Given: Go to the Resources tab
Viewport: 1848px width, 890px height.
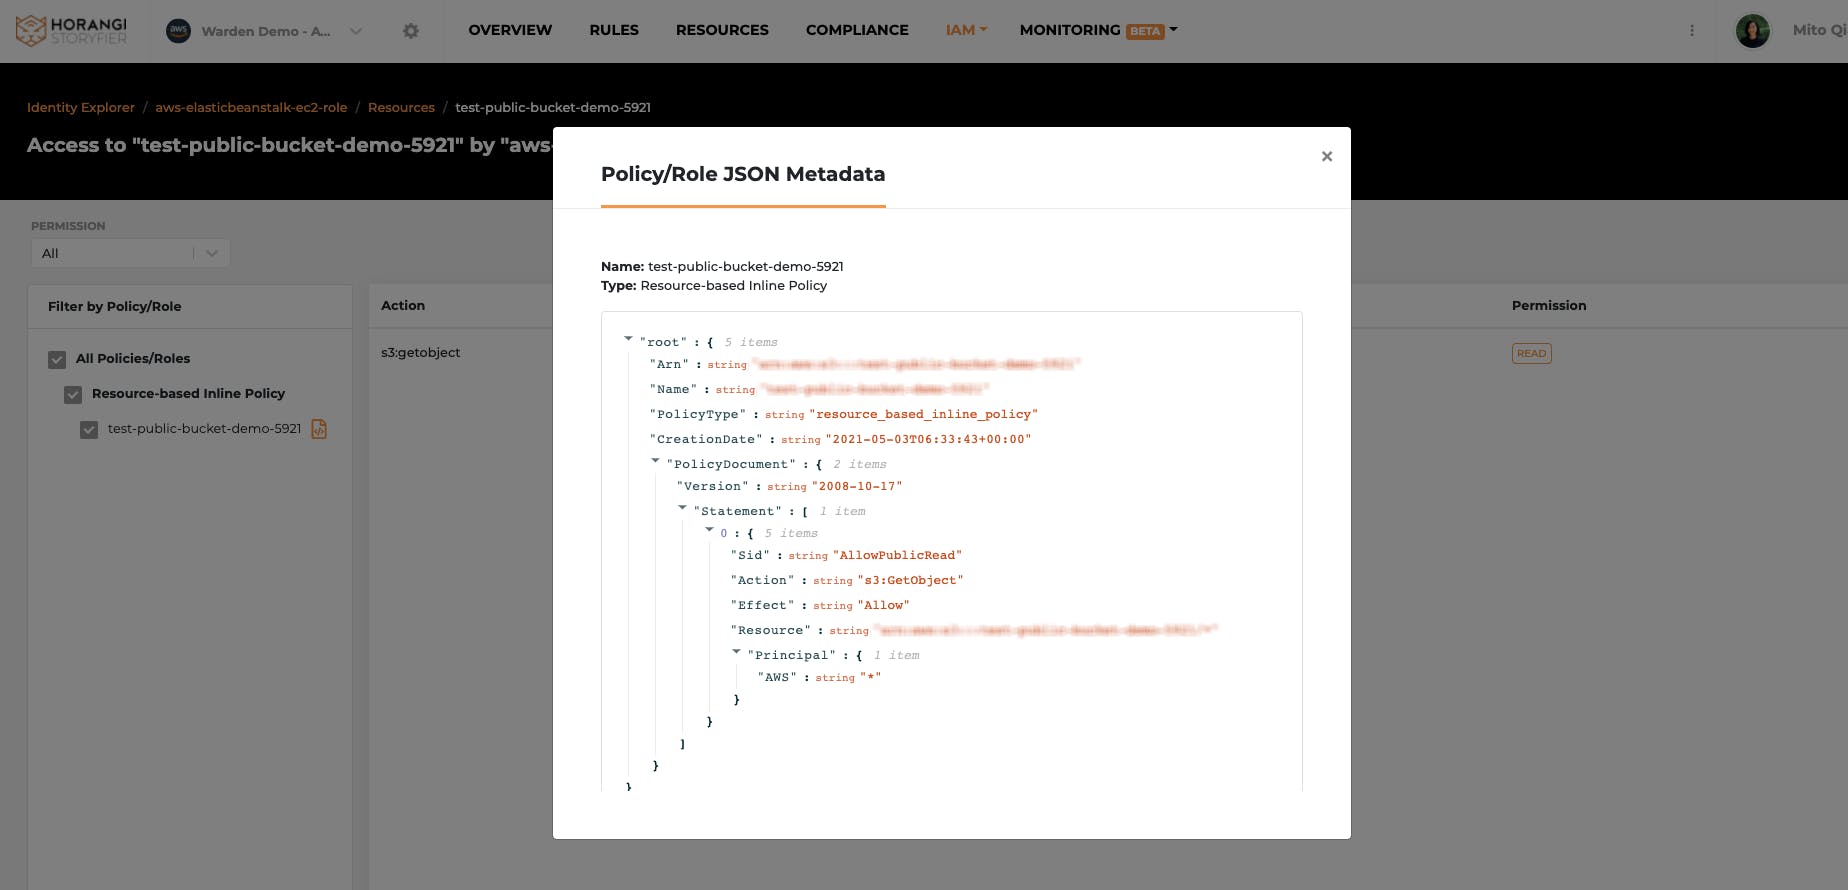Looking at the screenshot, I should (x=722, y=30).
